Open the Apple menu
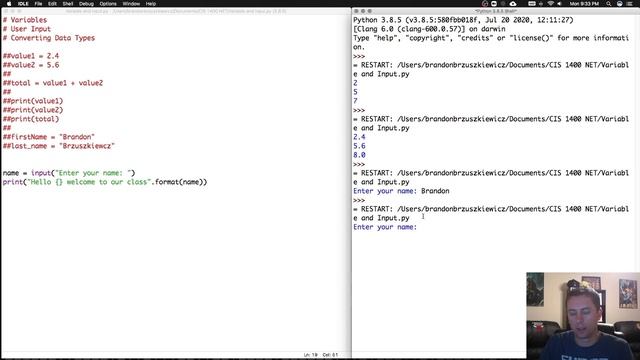640x360 pixels. point(9,4)
